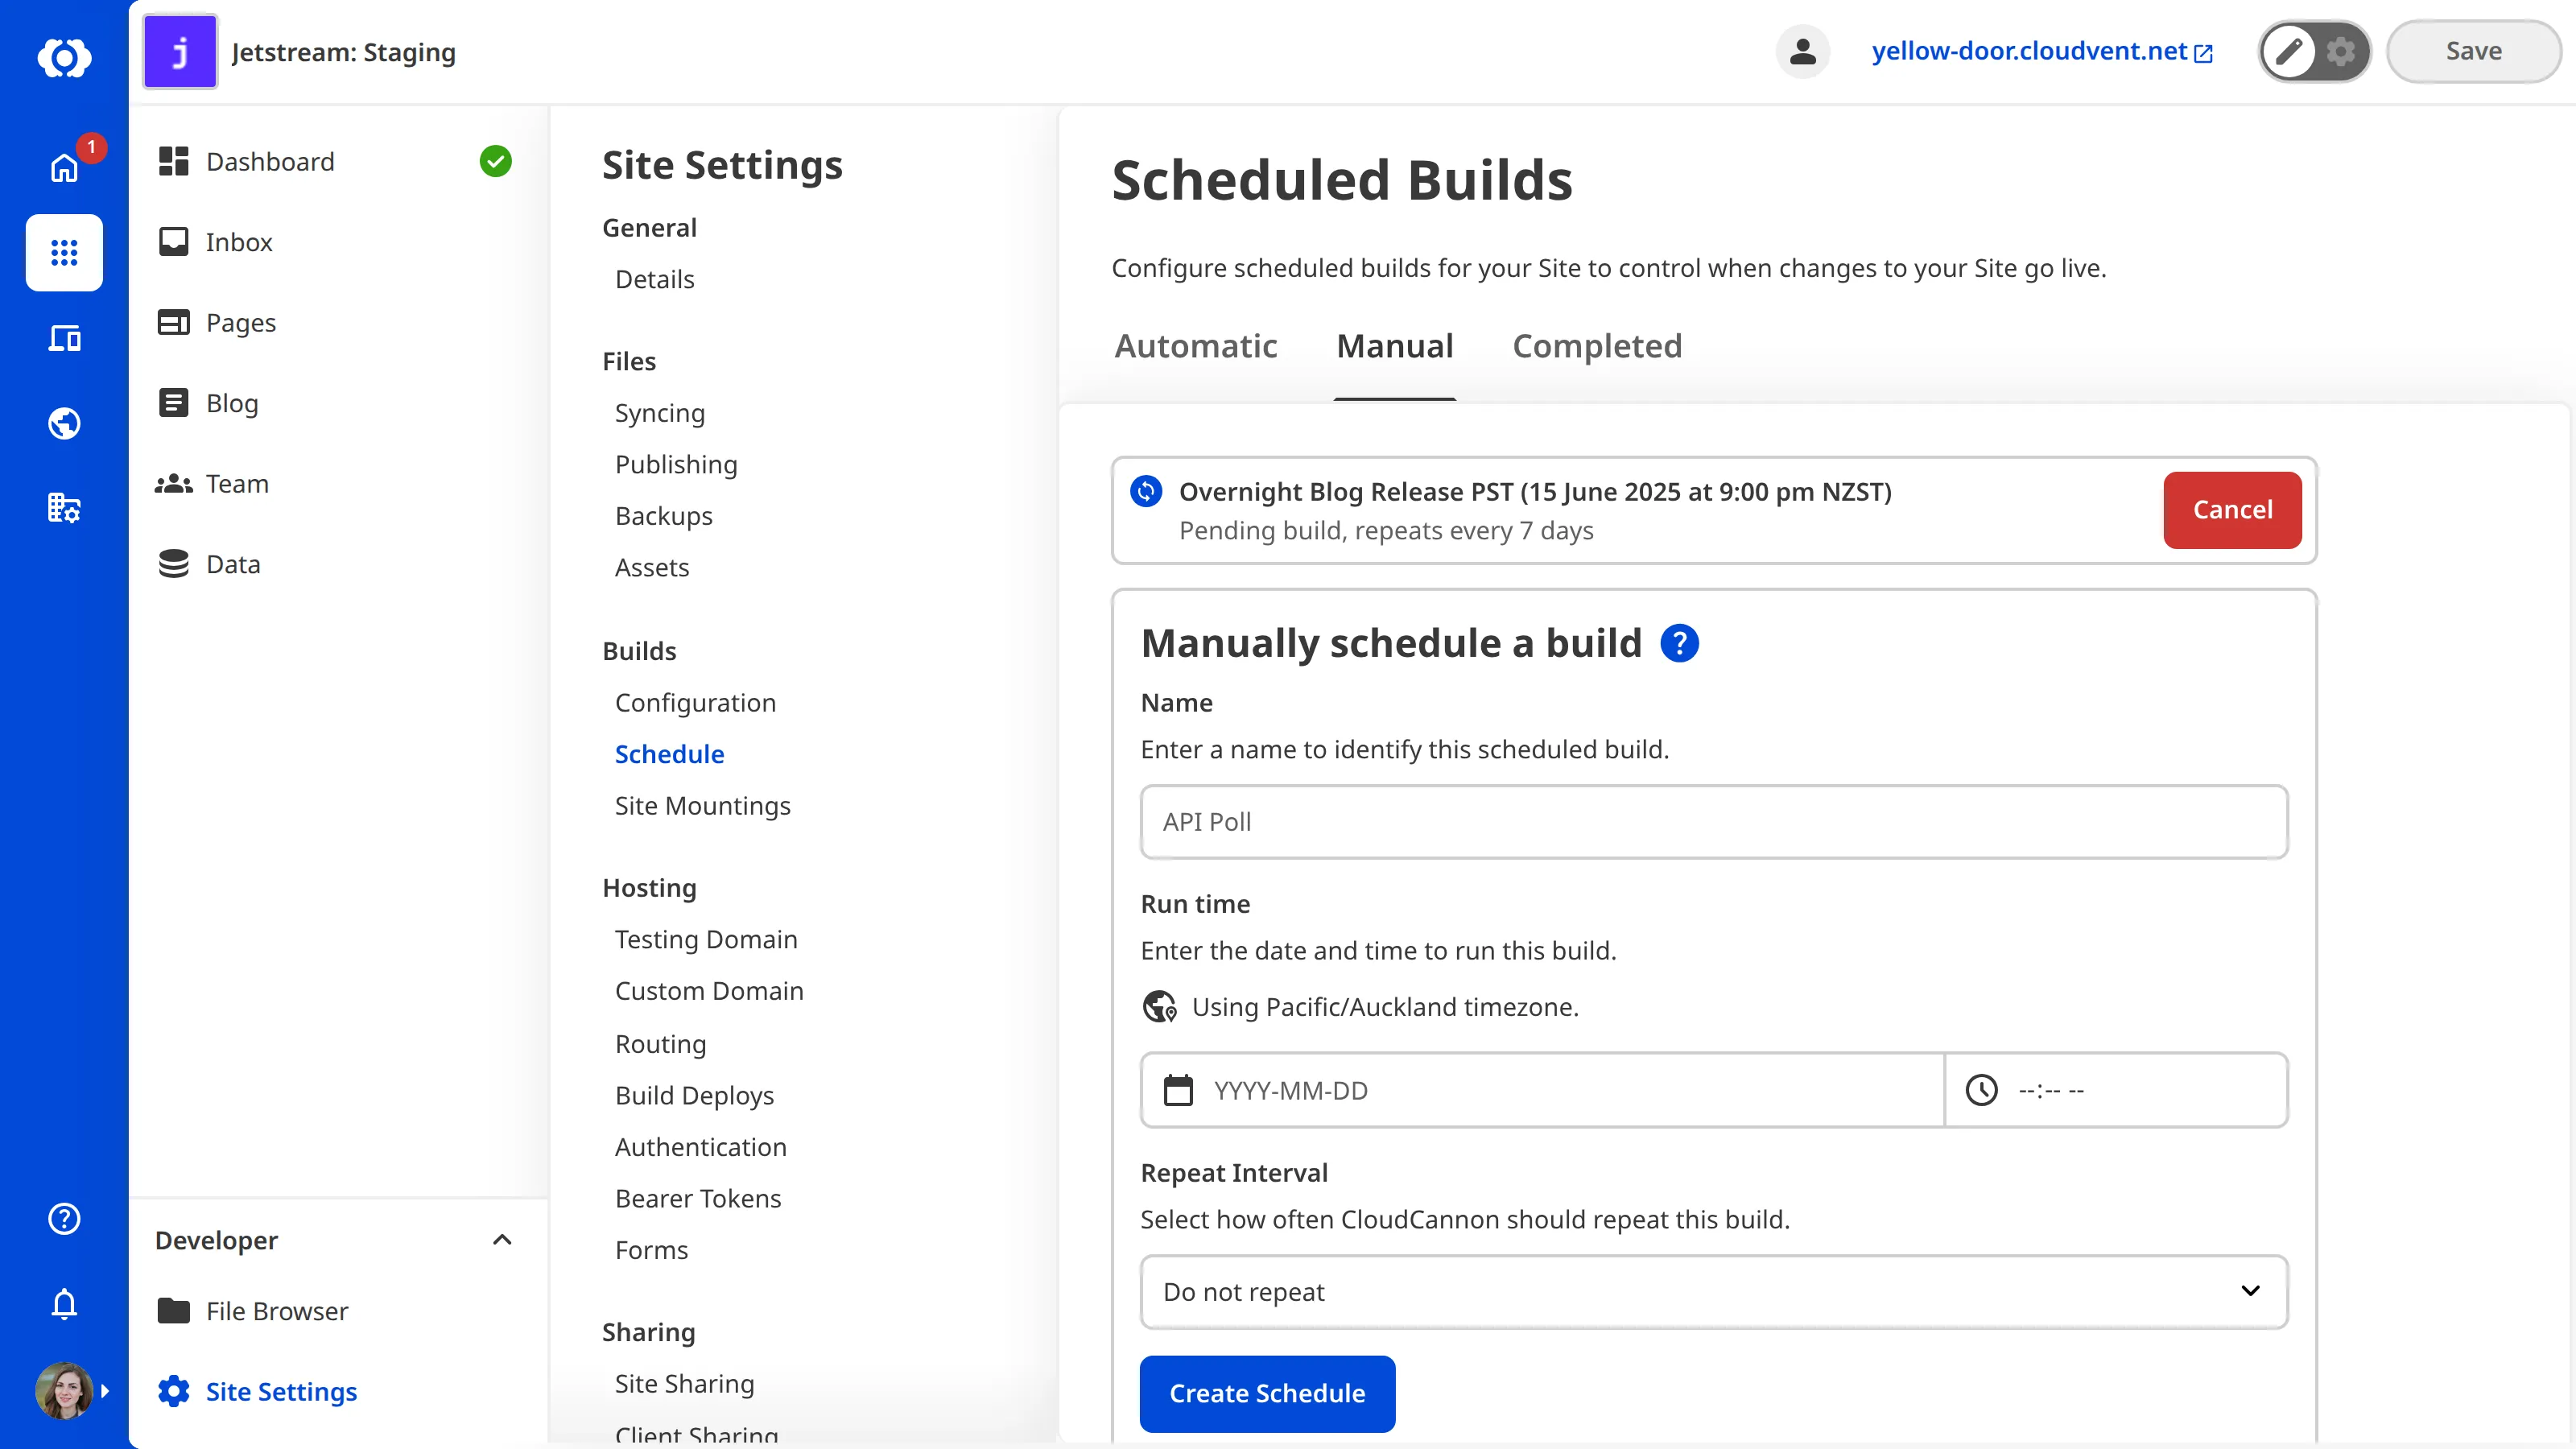Cancel the Overnight Blog Release build

2232,510
